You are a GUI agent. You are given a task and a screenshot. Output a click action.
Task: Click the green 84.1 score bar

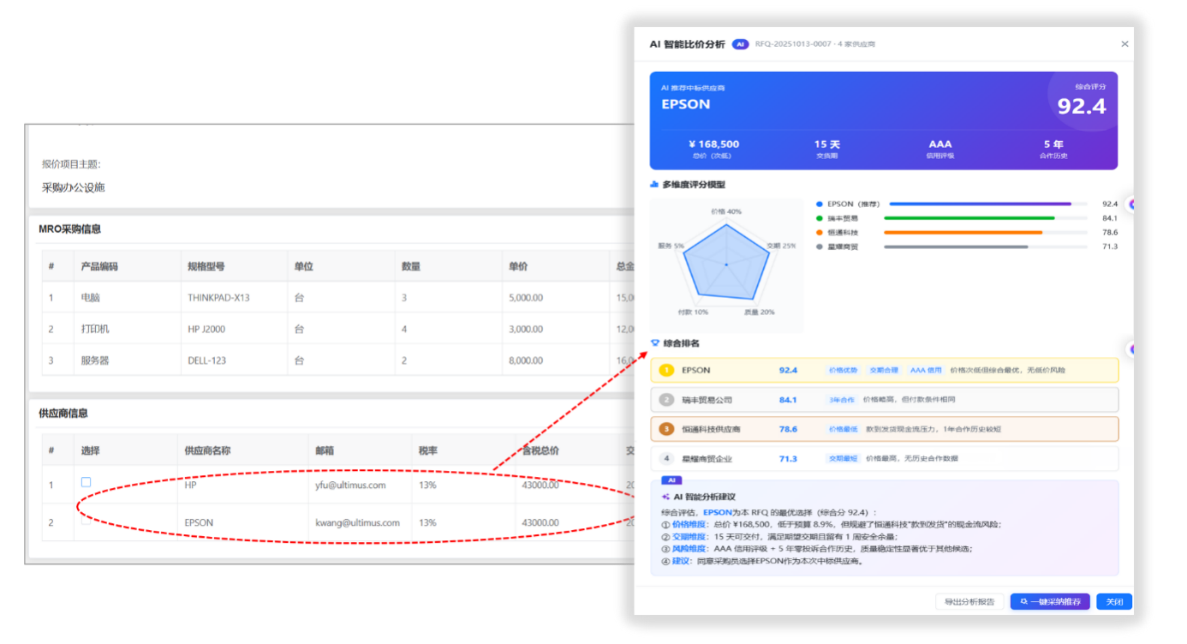point(970,218)
